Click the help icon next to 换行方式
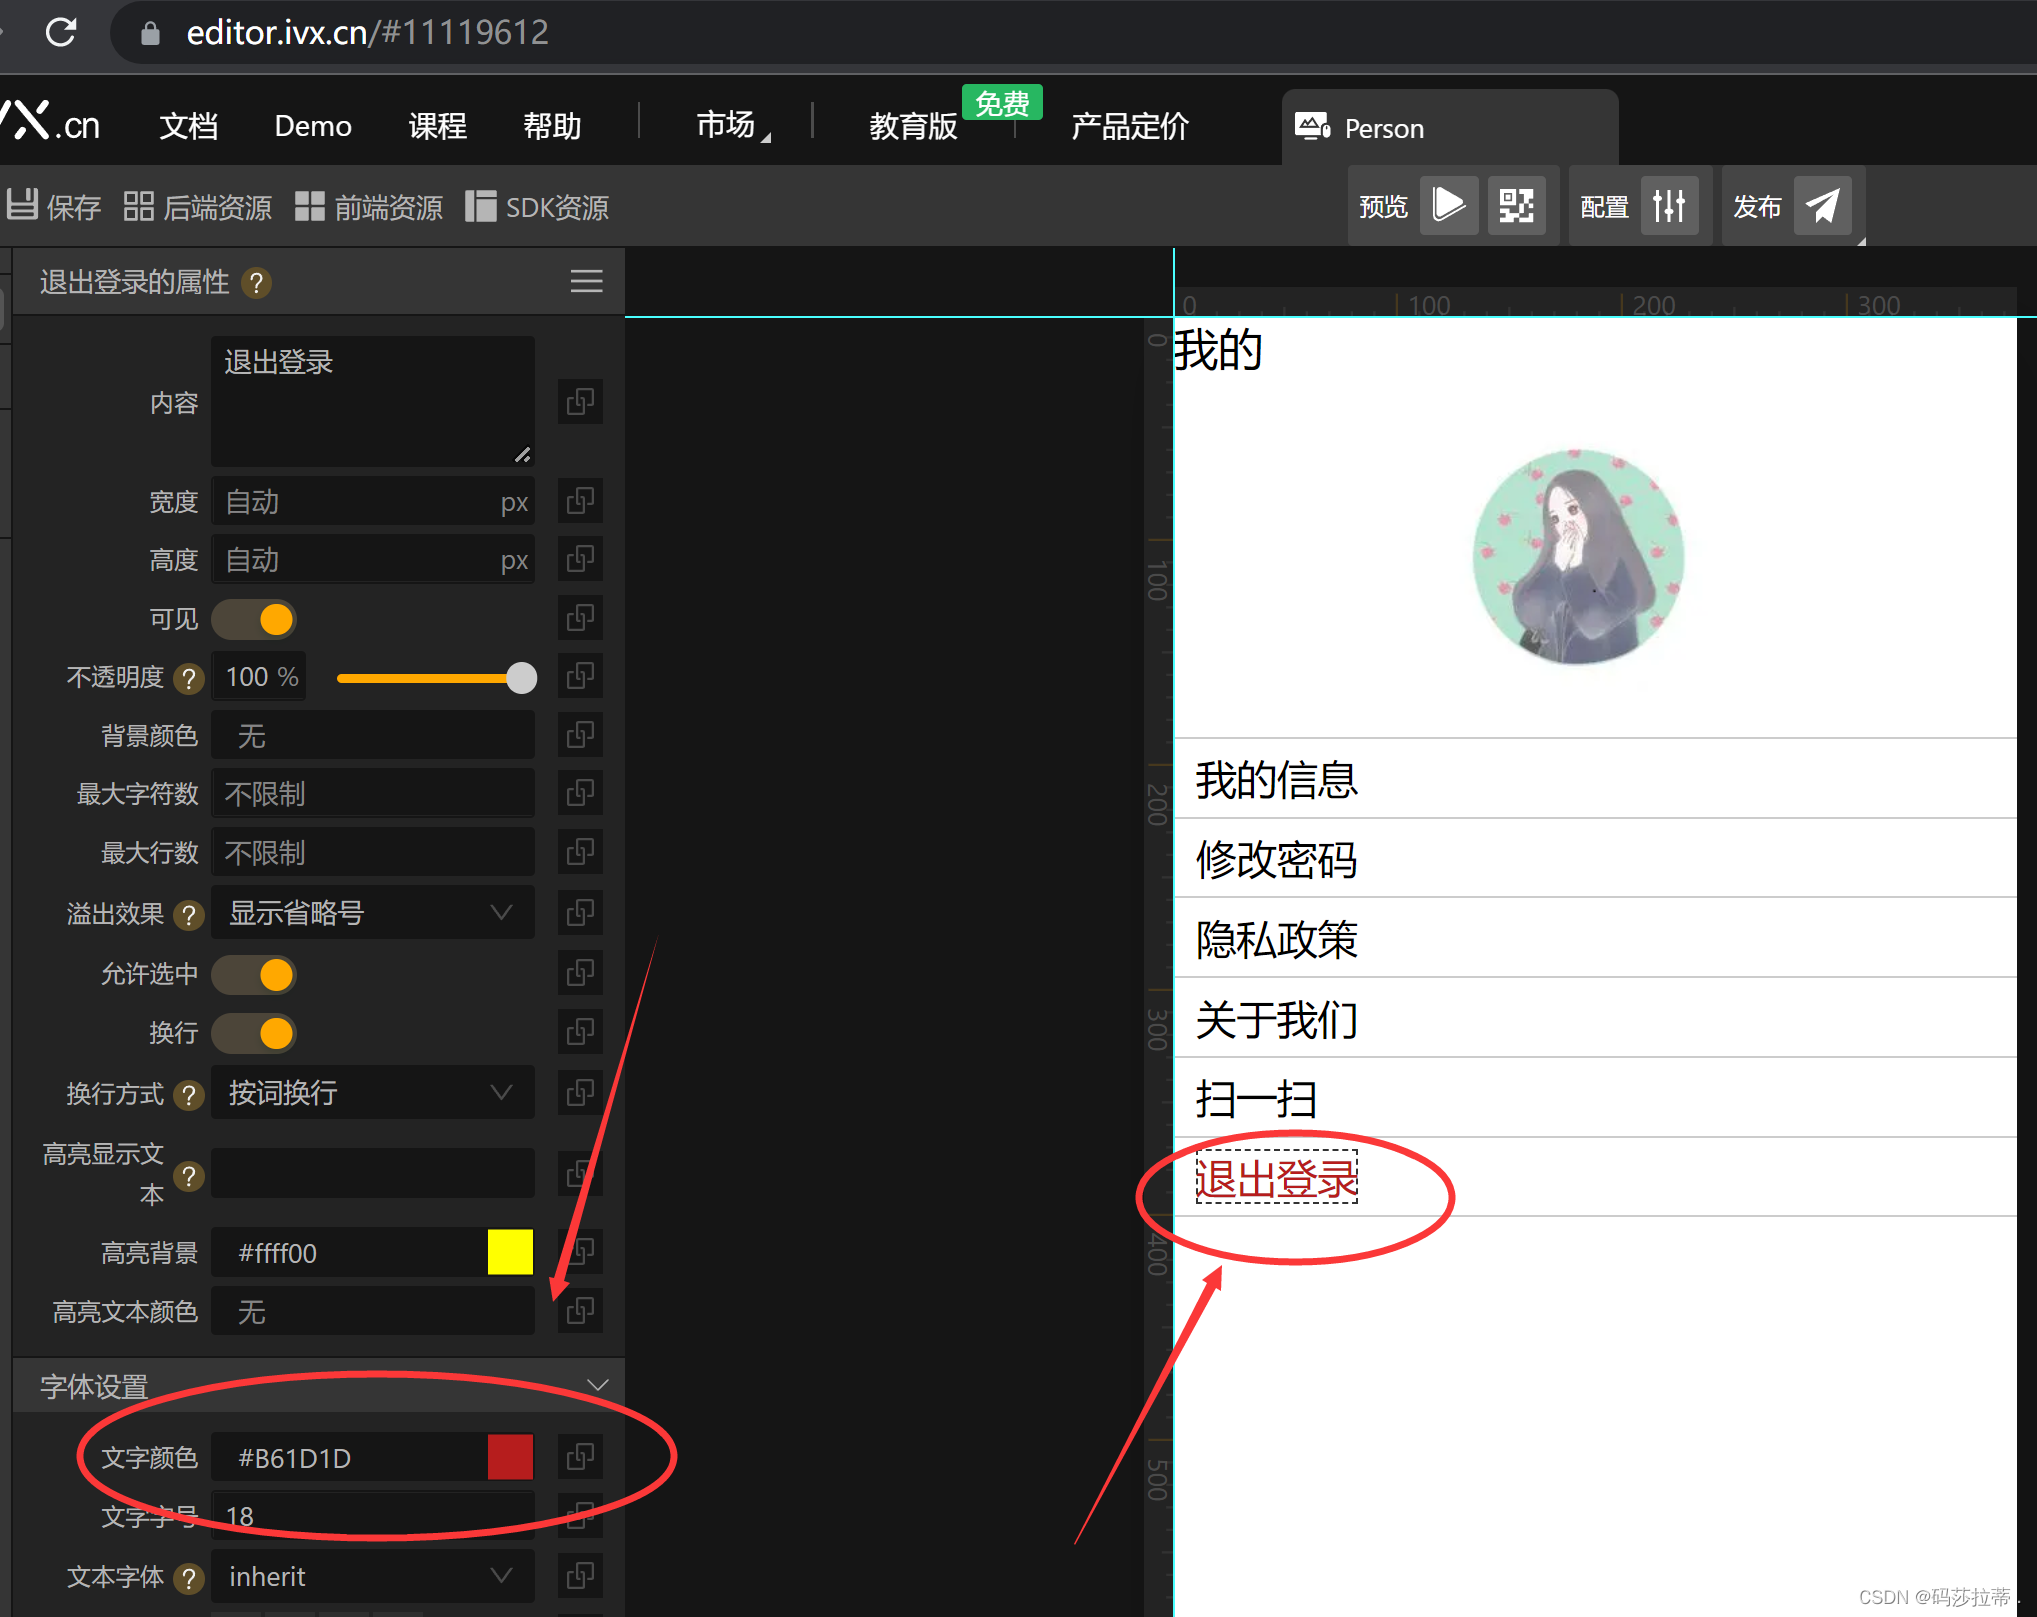 tap(188, 1095)
